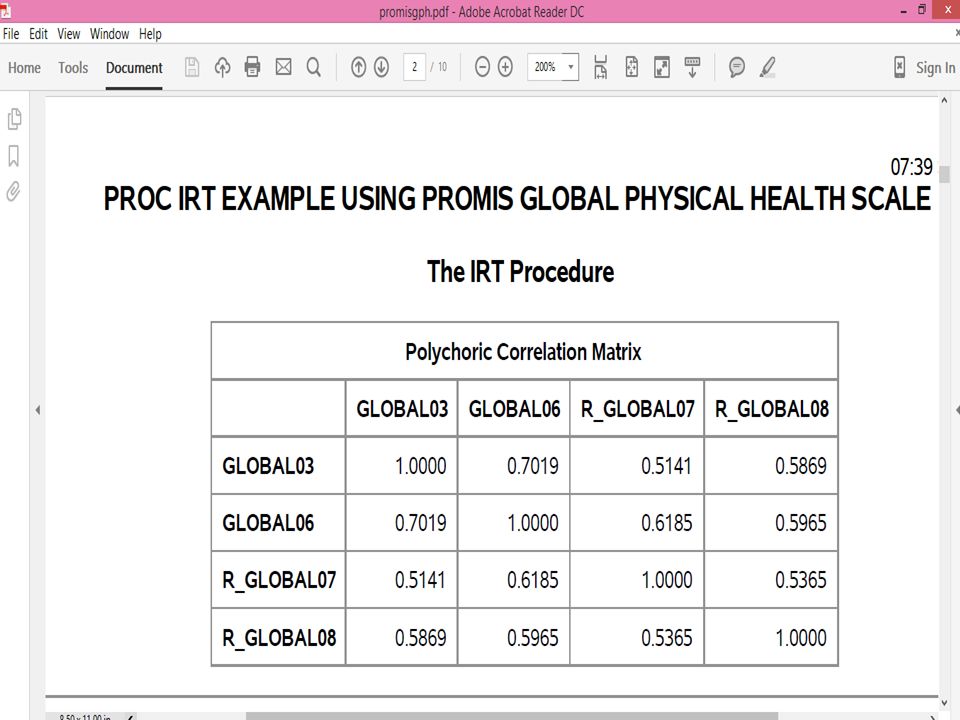Click the R_GLOBAL07 column header
The width and height of the screenshot is (960, 720).
tap(637, 408)
